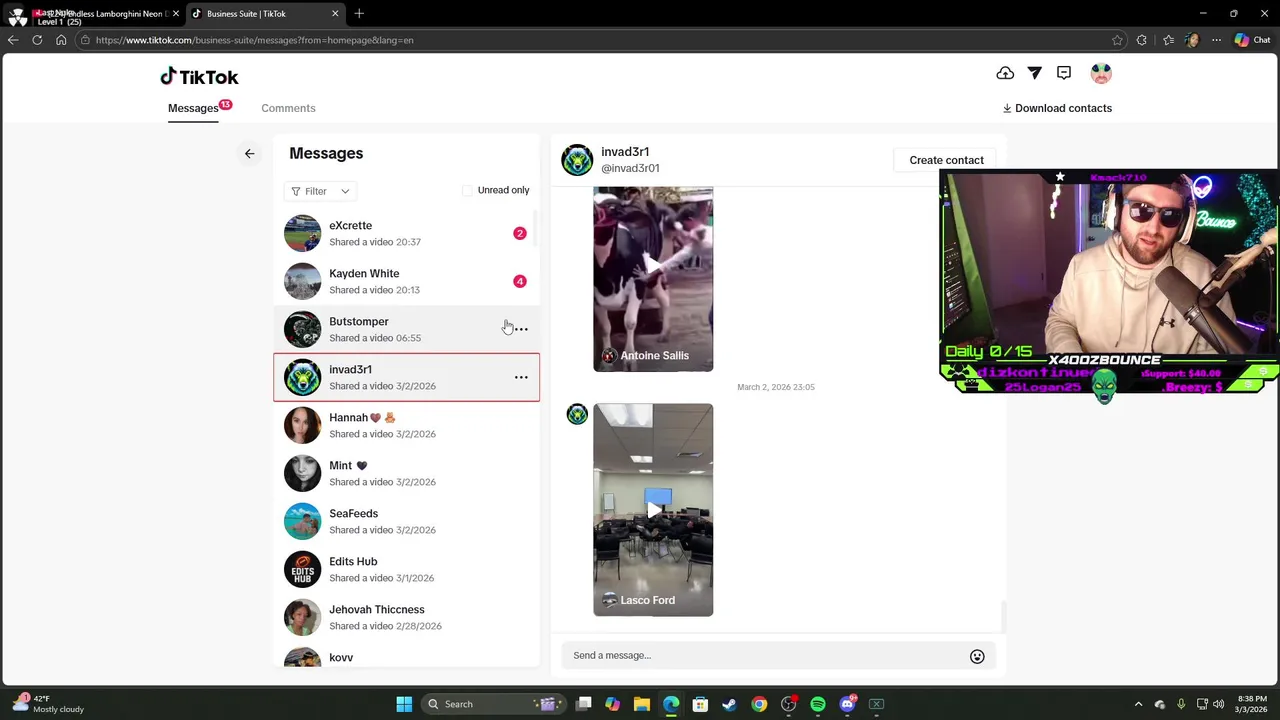Viewport: 1280px width, 720px height.
Task: Show hidden system tray icons
Action: [x=1138, y=704]
